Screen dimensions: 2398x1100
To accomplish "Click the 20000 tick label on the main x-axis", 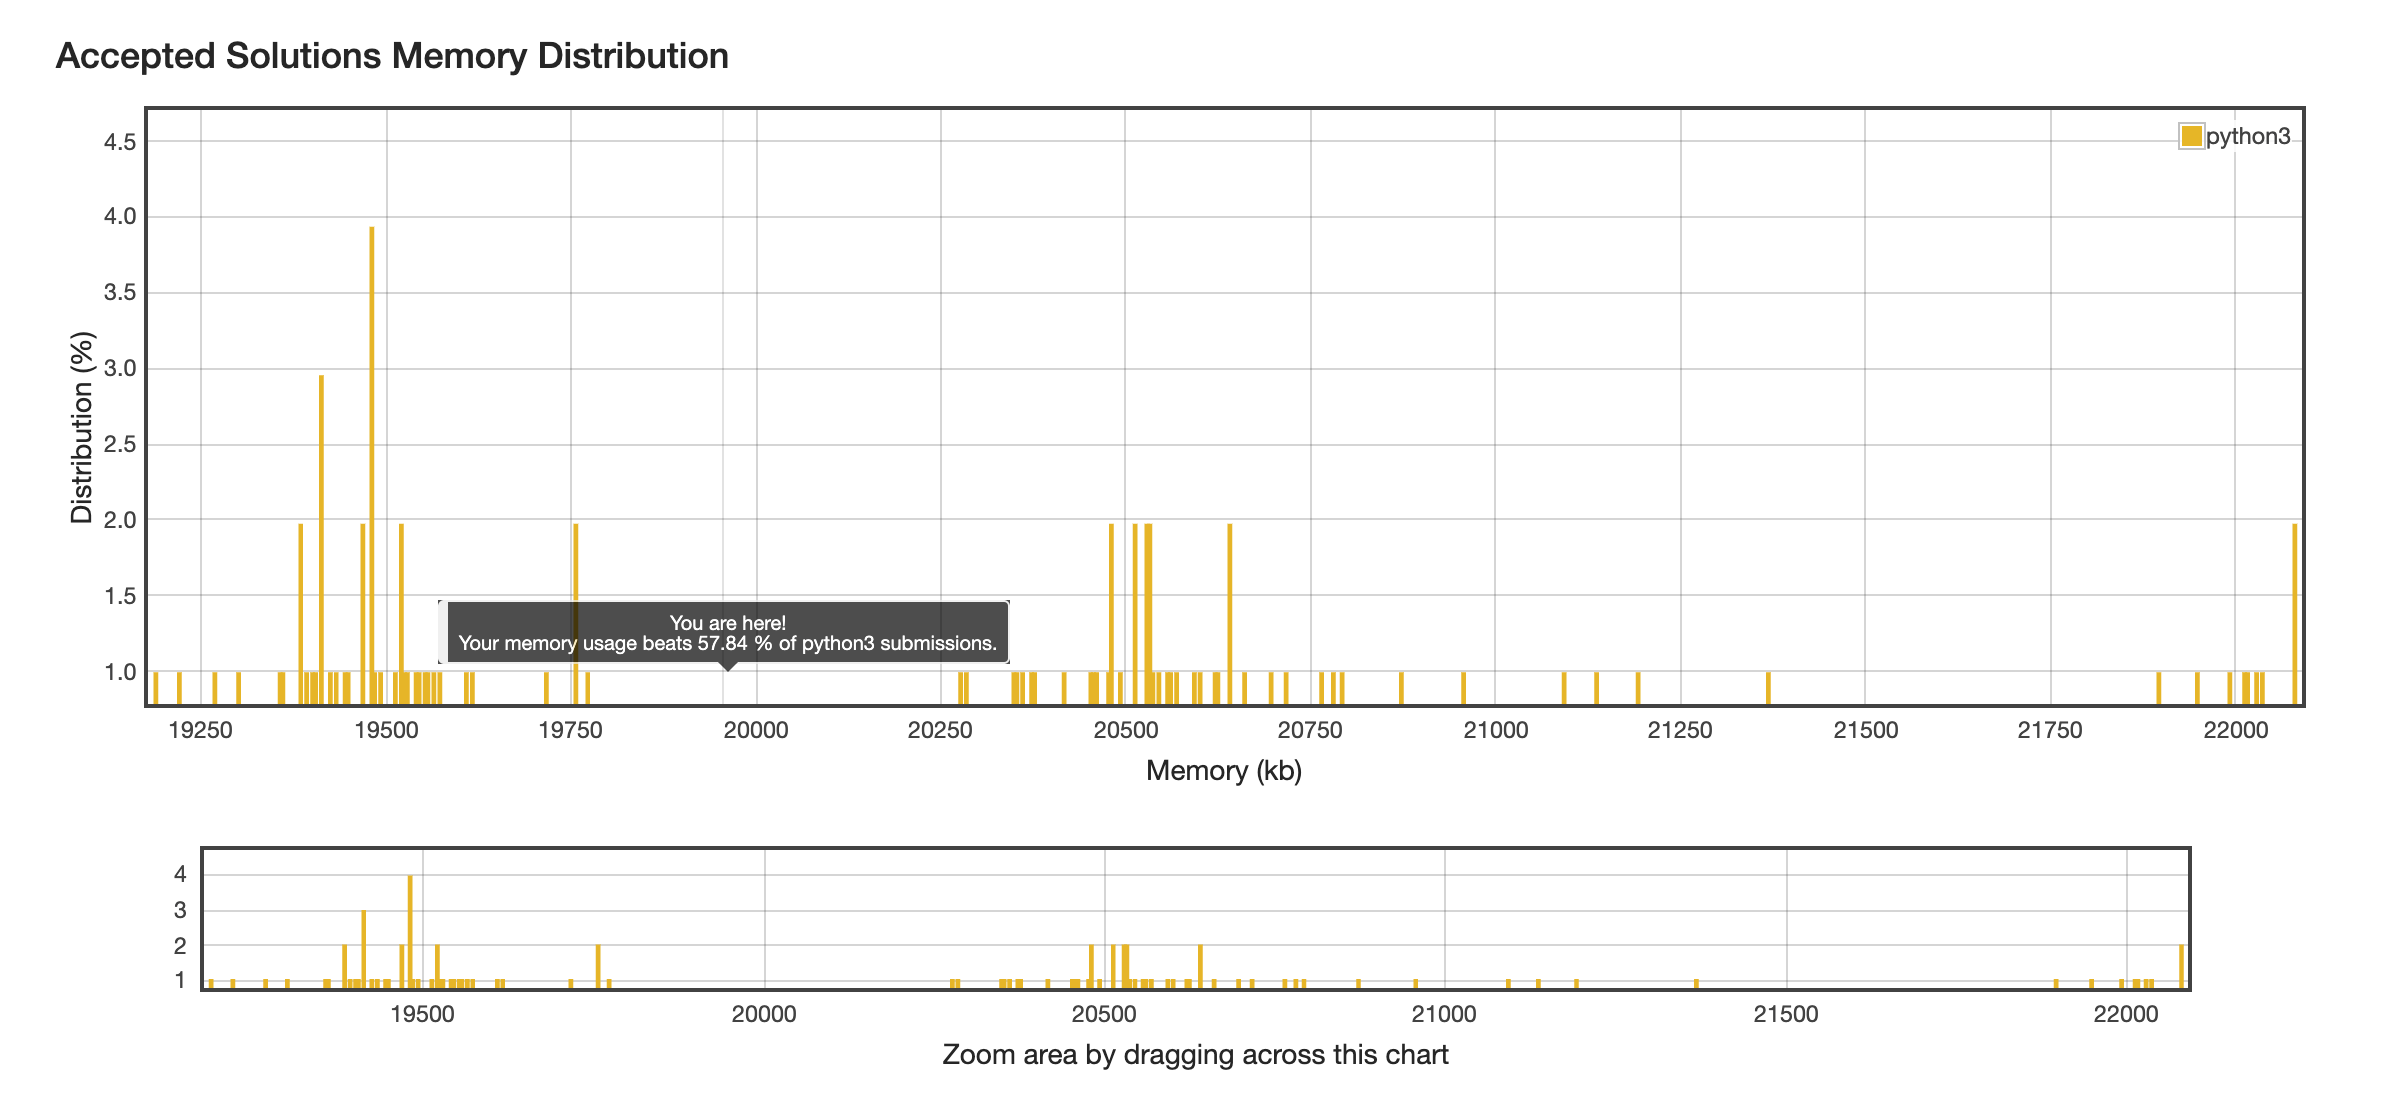I will tap(756, 730).
